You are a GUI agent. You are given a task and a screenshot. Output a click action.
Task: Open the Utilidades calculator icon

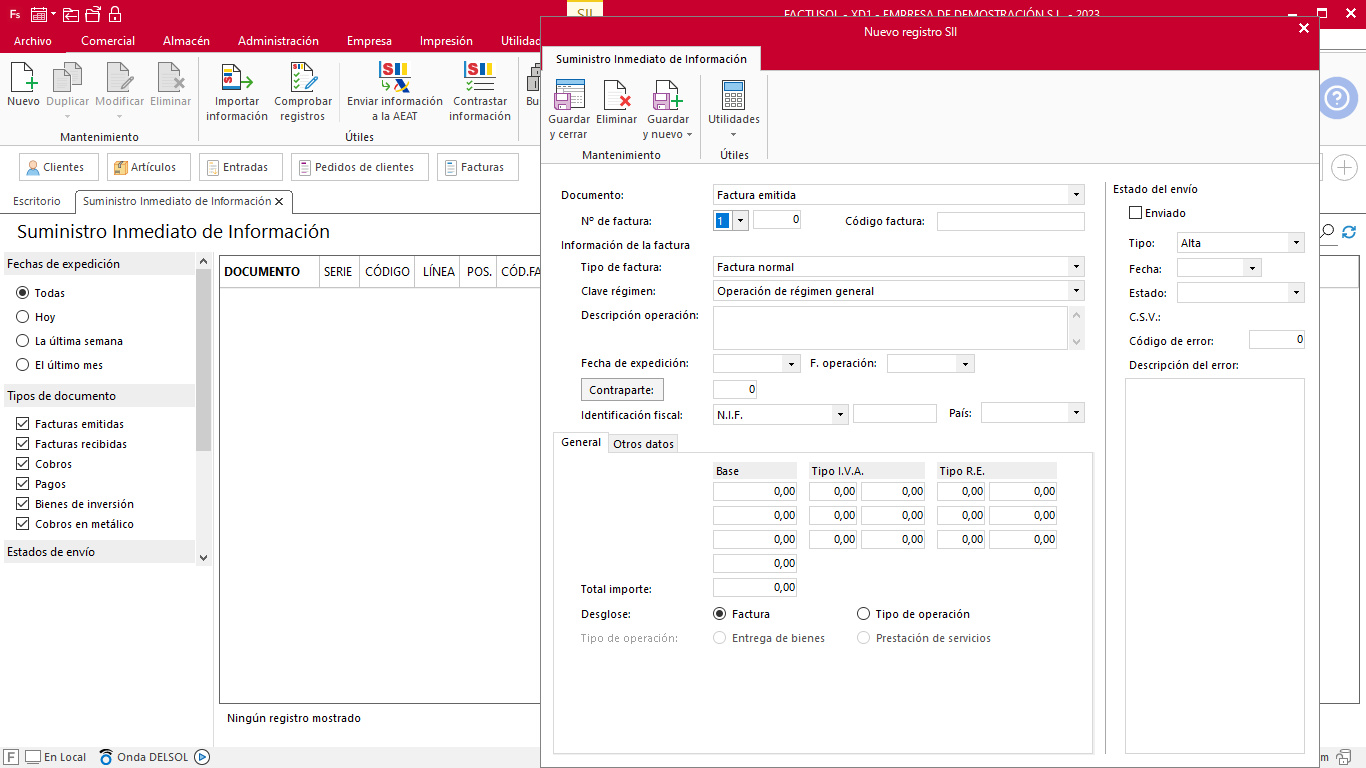733,97
